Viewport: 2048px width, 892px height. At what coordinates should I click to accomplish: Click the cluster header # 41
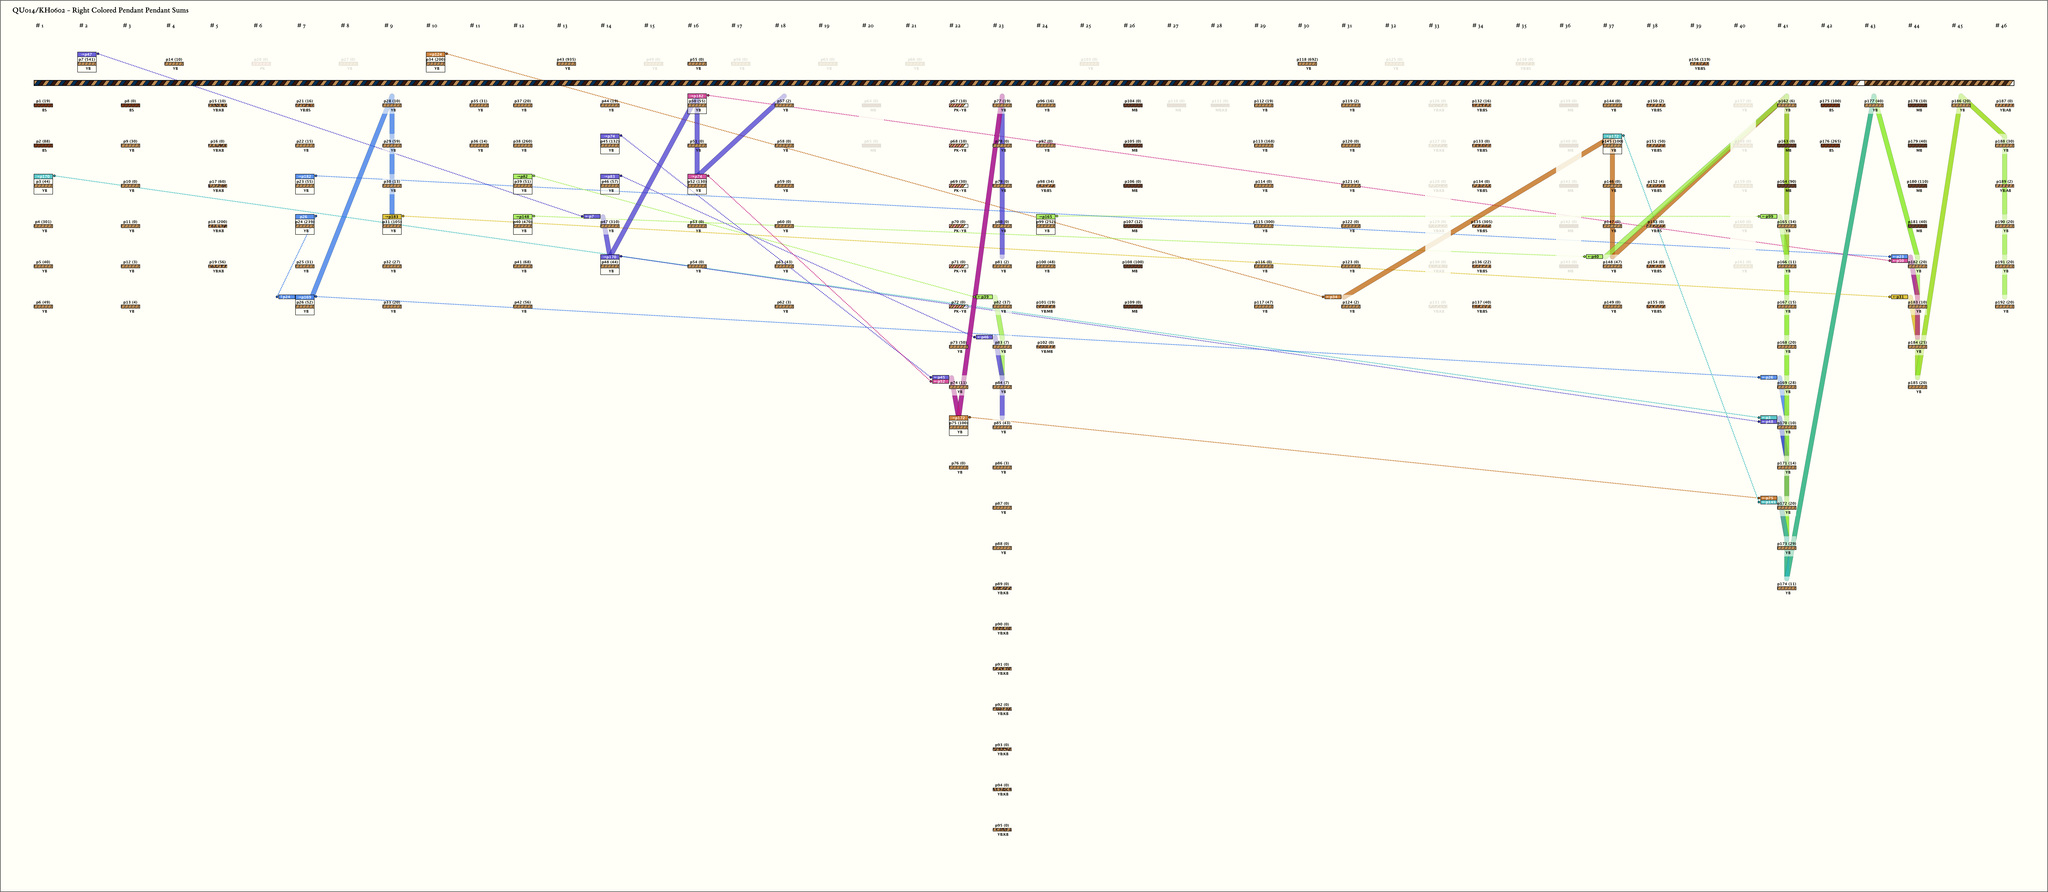click(1782, 25)
